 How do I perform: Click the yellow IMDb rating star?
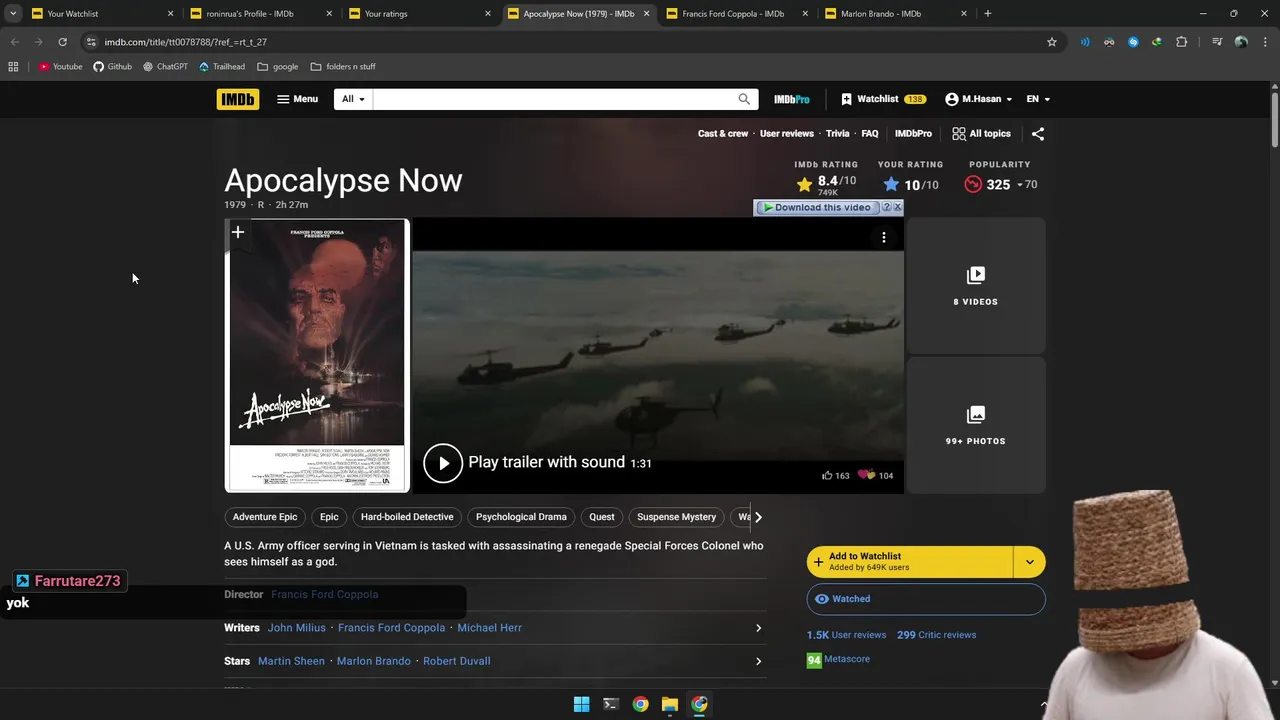click(x=805, y=184)
